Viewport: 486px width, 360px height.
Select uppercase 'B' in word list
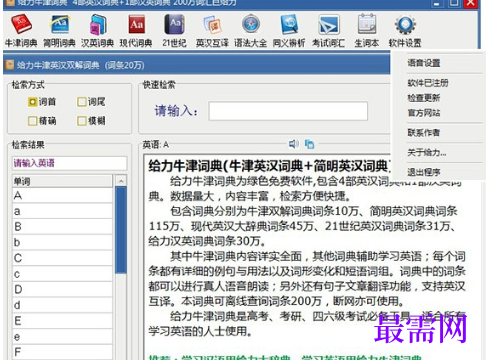[x=62, y=227]
